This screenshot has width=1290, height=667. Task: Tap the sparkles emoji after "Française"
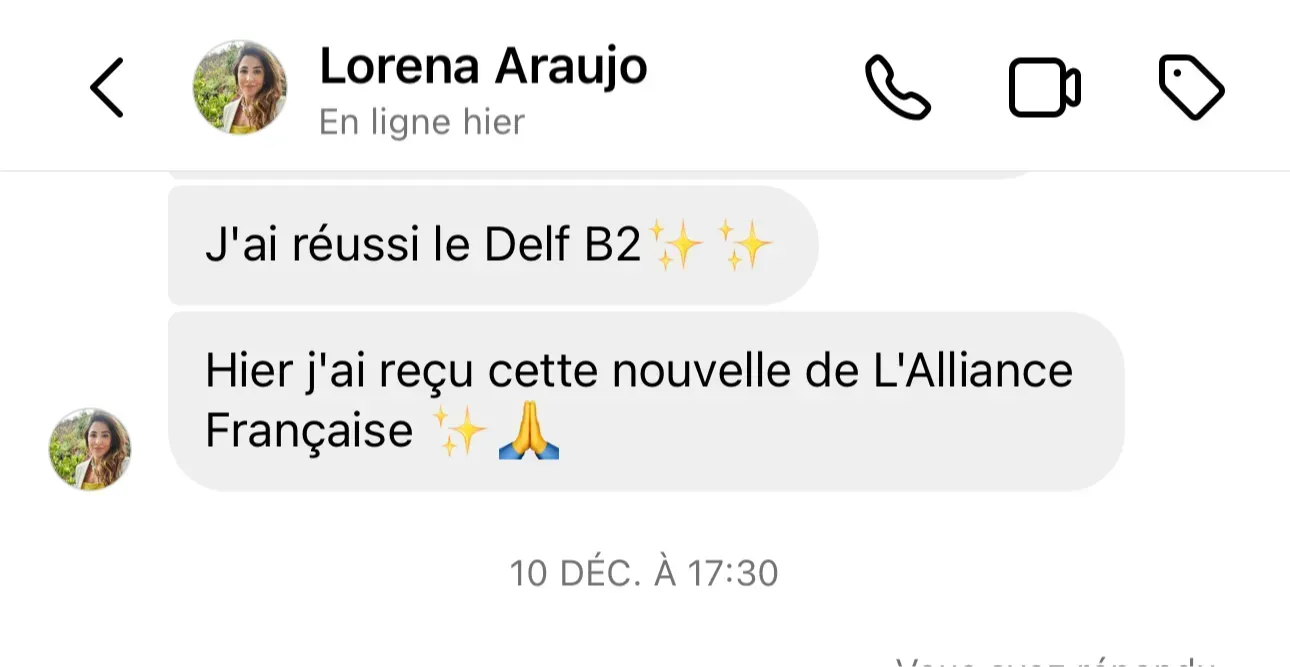pos(461,433)
